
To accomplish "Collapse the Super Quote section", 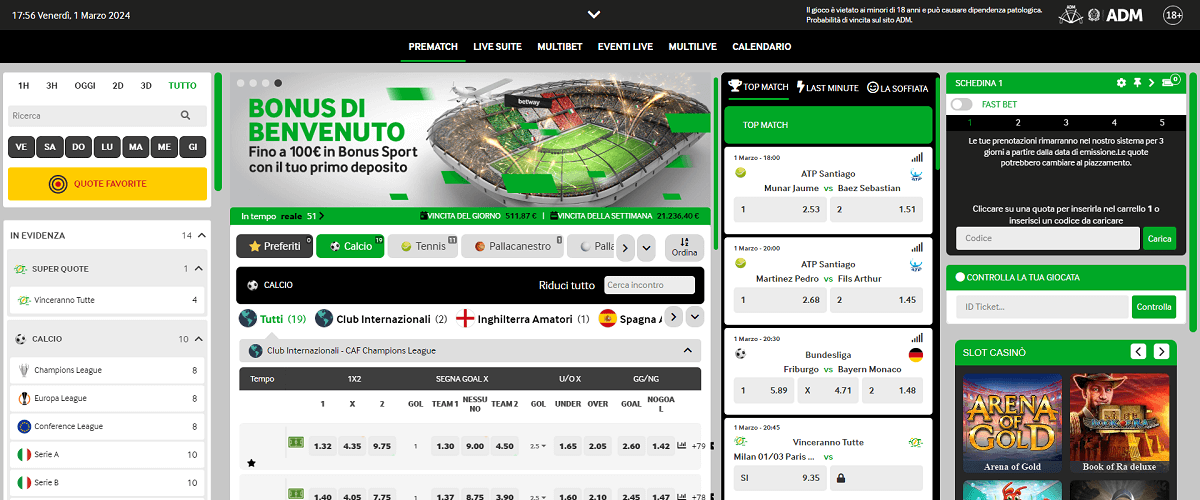I will [x=200, y=269].
